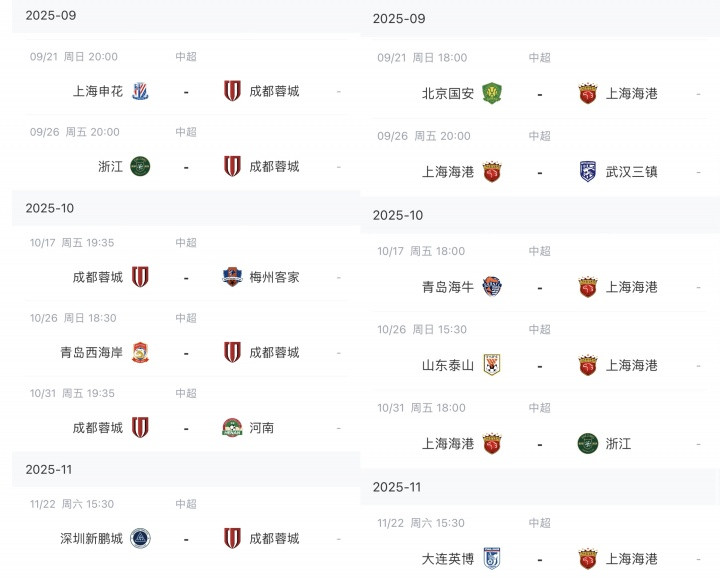Select the 2025-11 header in right schedule
Screen dimensions: 720x583
click(398, 487)
